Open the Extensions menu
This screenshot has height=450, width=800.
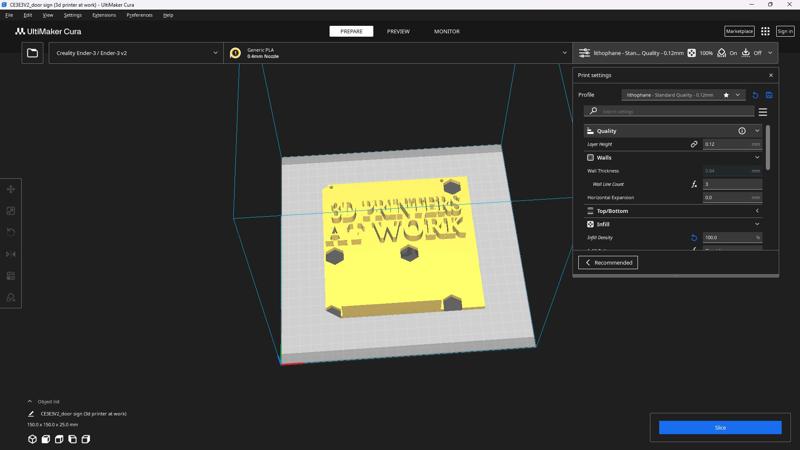click(x=104, y=15)
